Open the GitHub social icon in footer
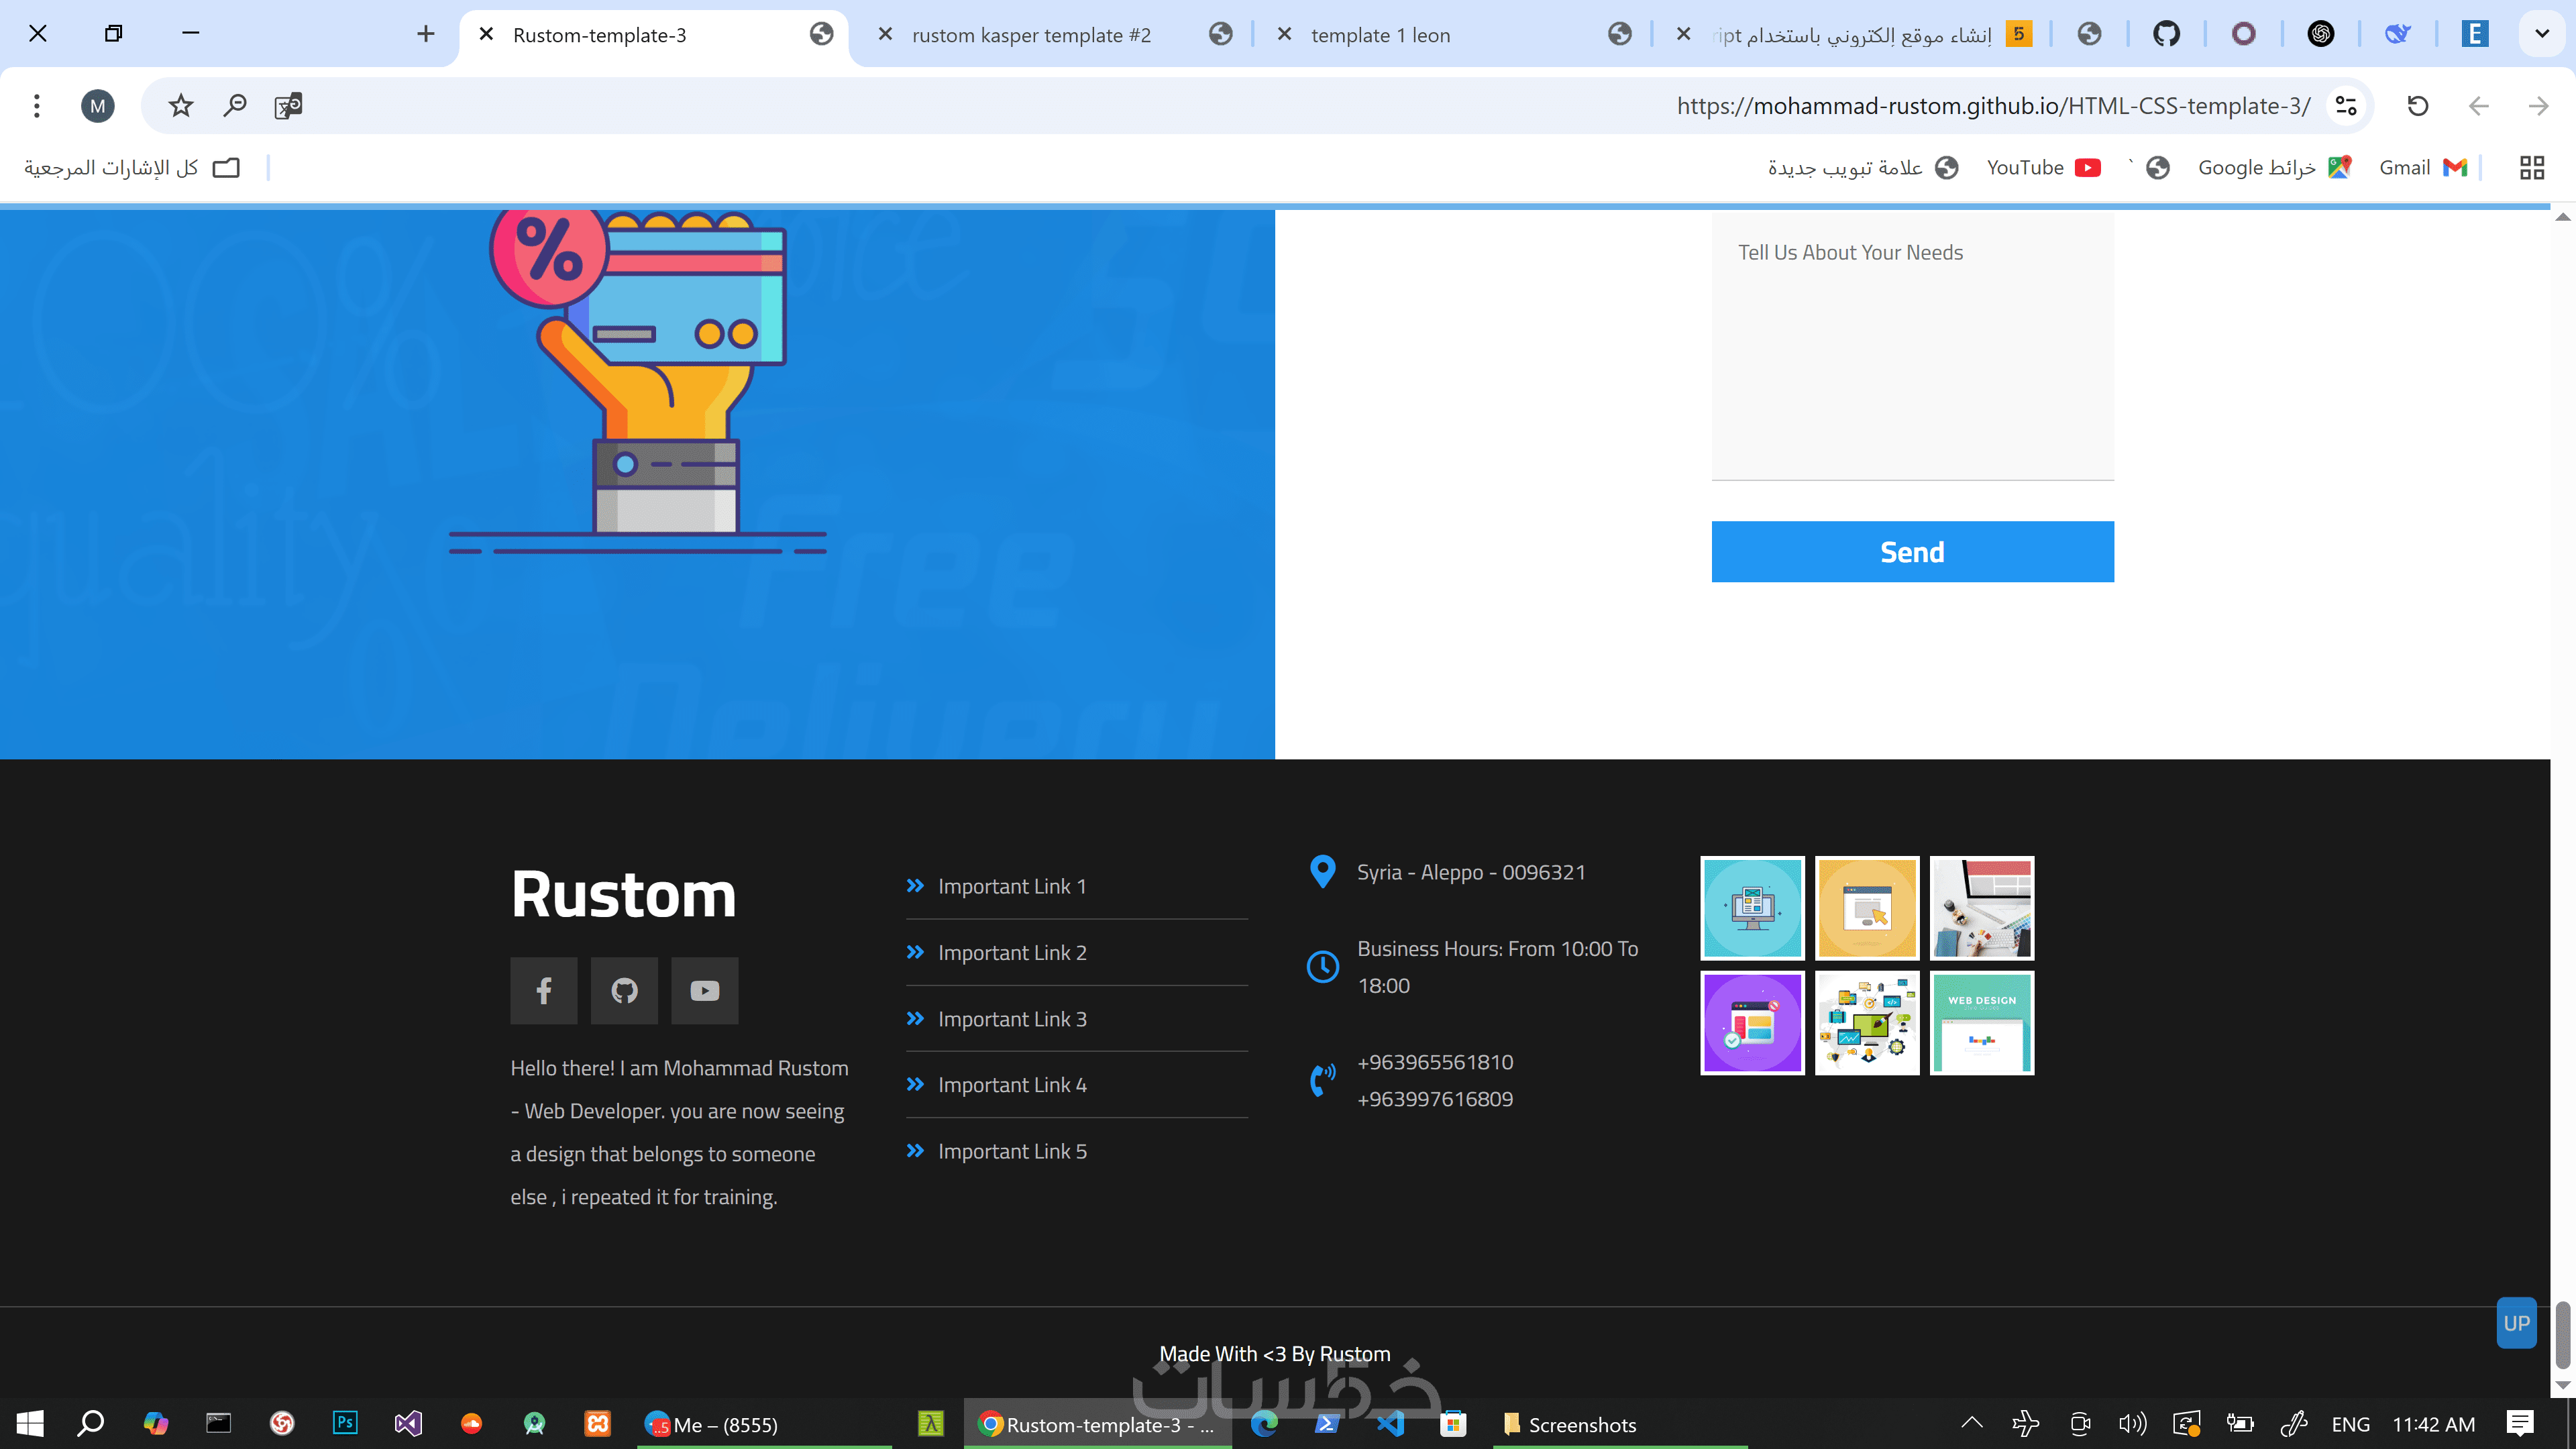 624,990
